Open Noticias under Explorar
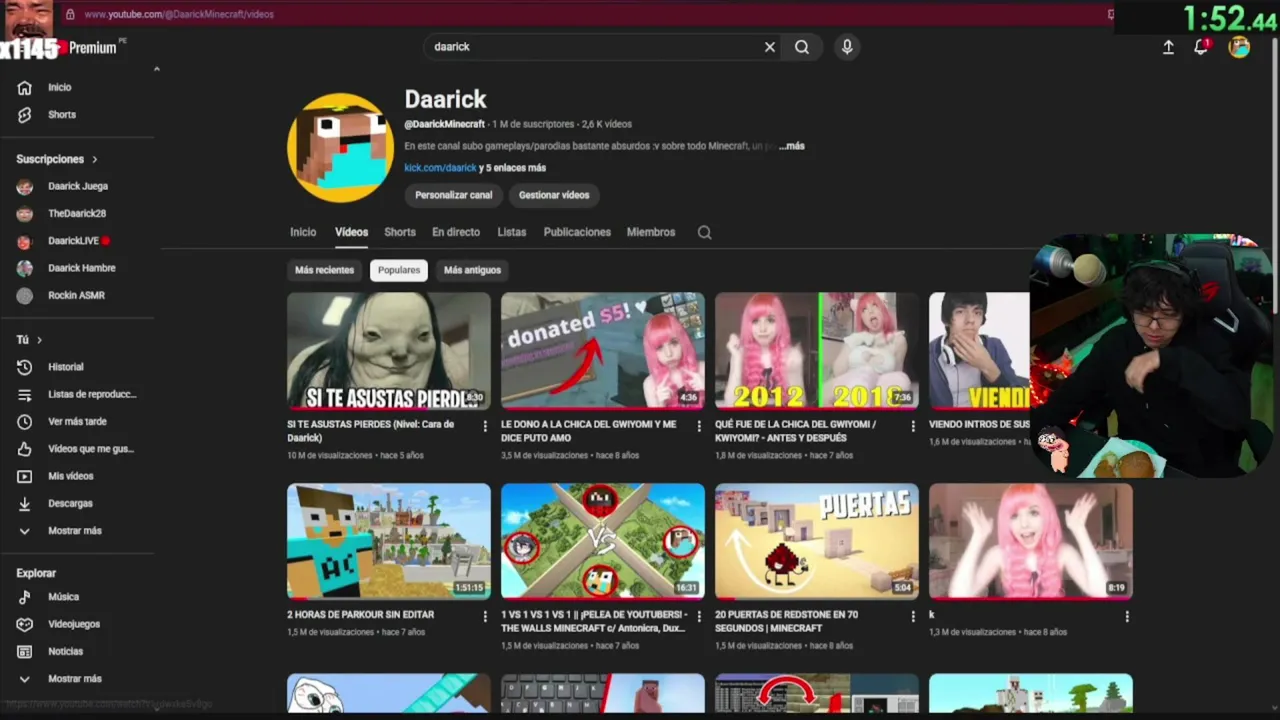1280x720 pixels. click(x=65, y=651)
